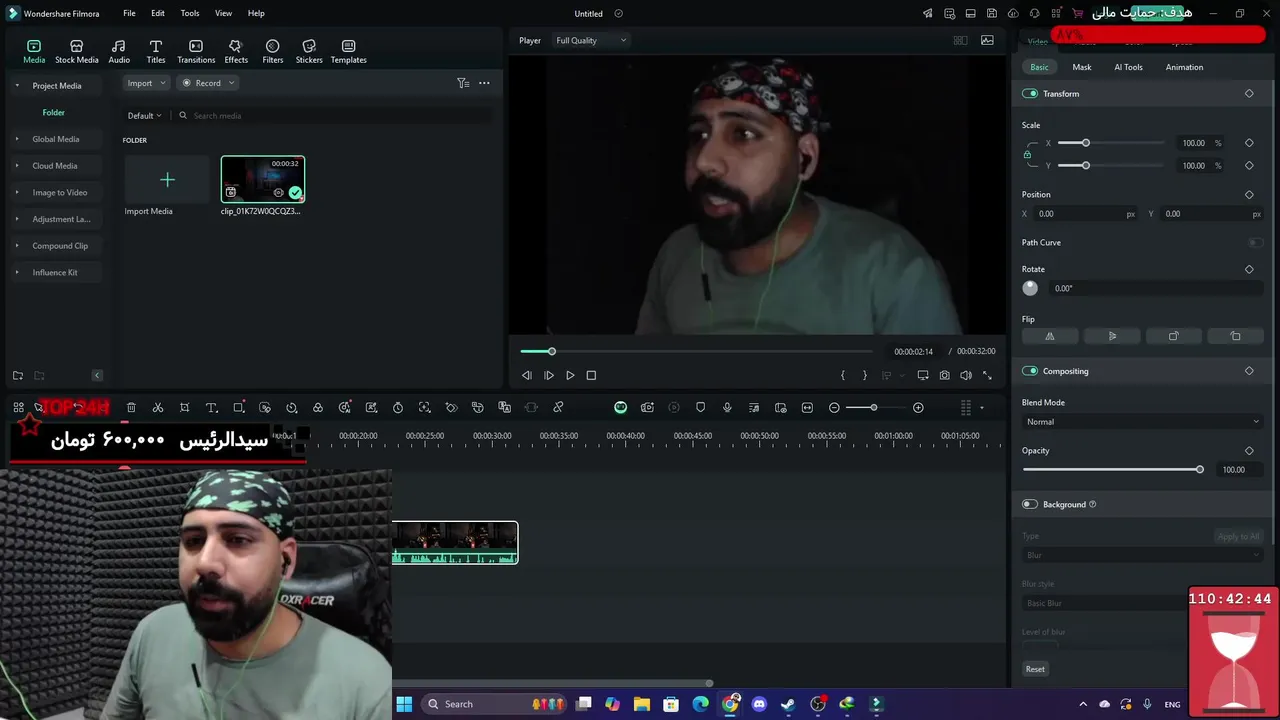1280x720 pixels.
Task: Play the preview with the play button
Action: [570, 376]
